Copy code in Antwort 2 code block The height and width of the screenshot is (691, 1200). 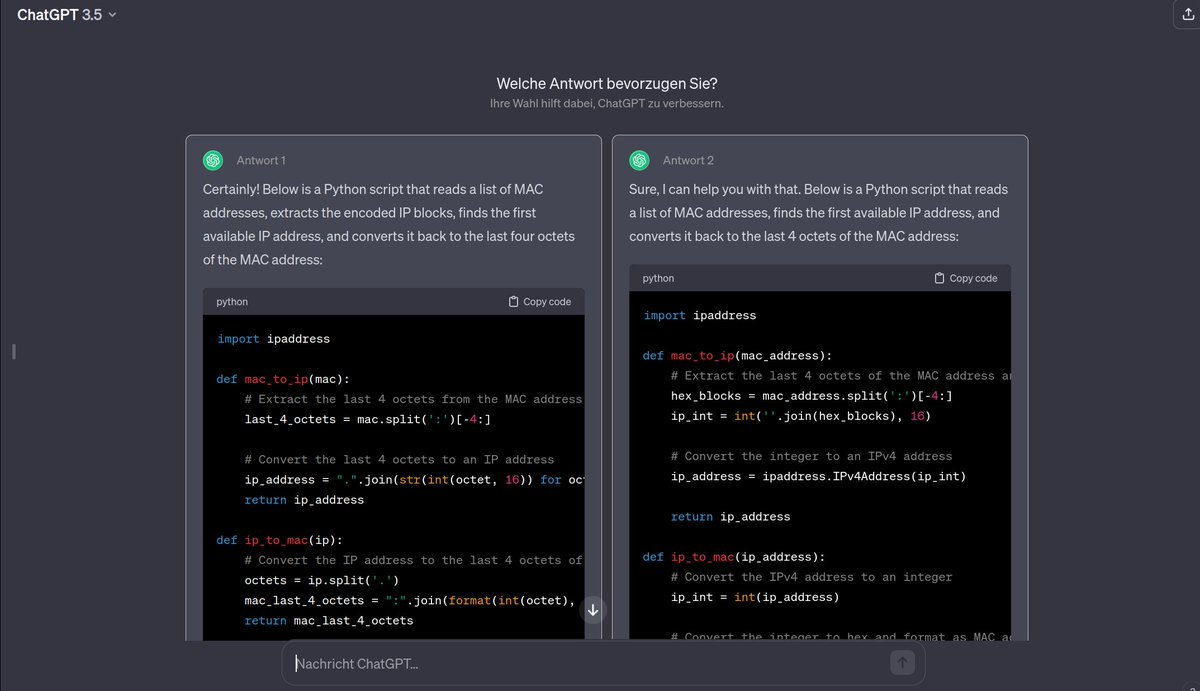[x=966, y=278]
